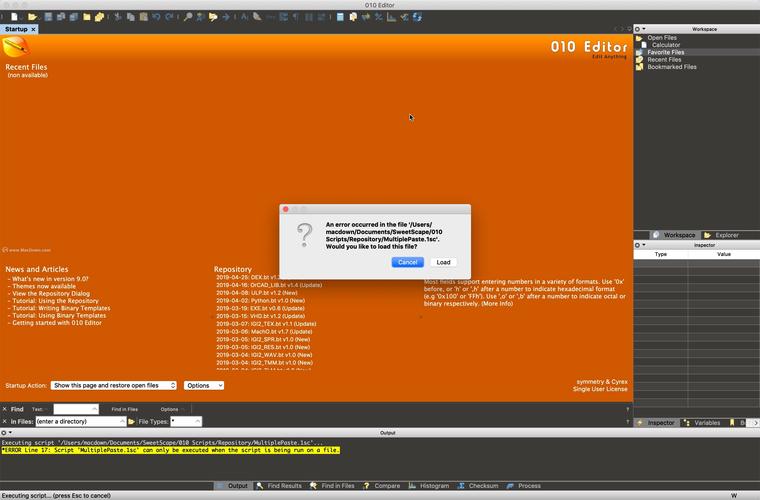Image resolution: width=760 pixels, height=500 pixels.
Task: Expand the File Types dropdown
Action: tap(198, 422)
